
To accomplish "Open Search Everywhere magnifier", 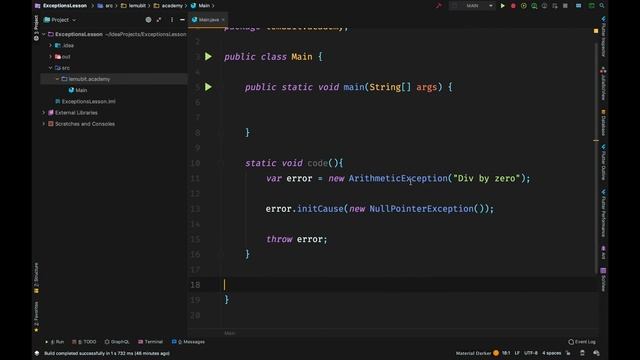I will [602, 6].
